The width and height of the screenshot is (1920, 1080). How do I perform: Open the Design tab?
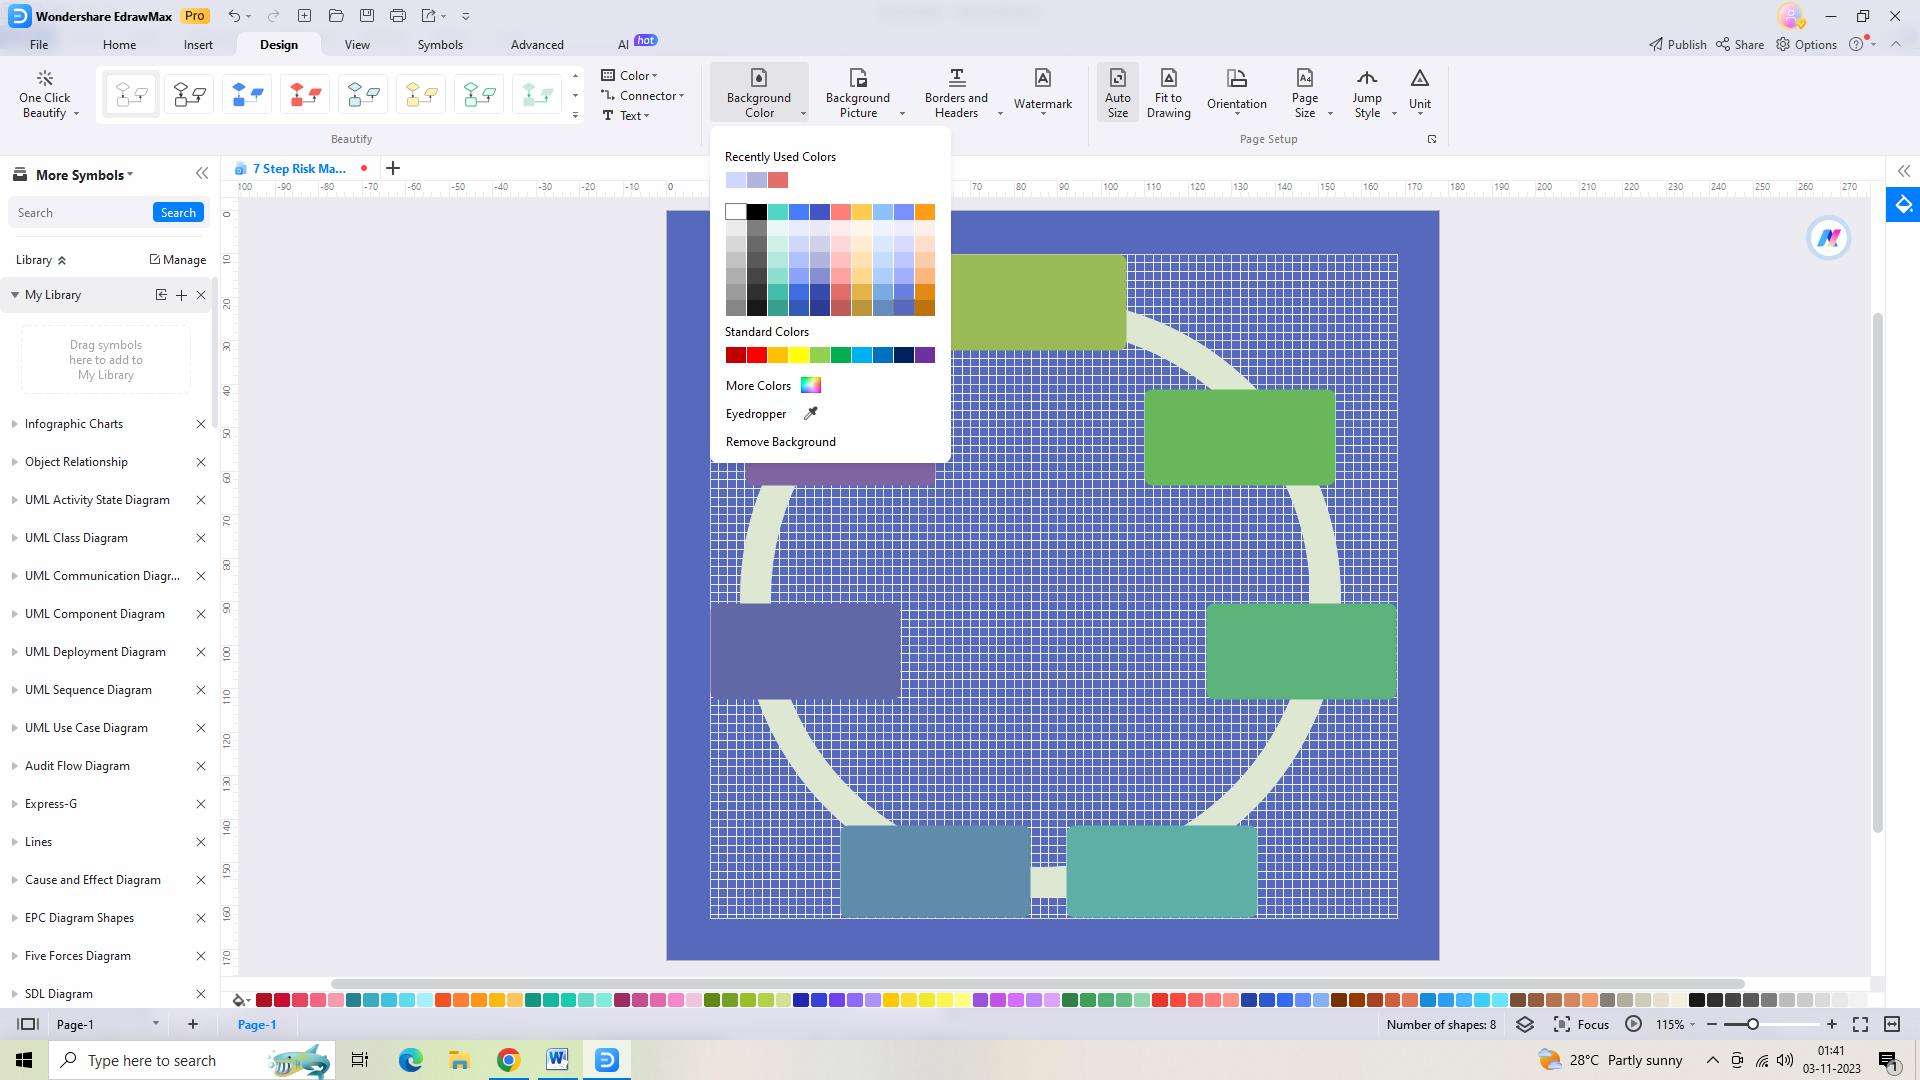[278, 45]
